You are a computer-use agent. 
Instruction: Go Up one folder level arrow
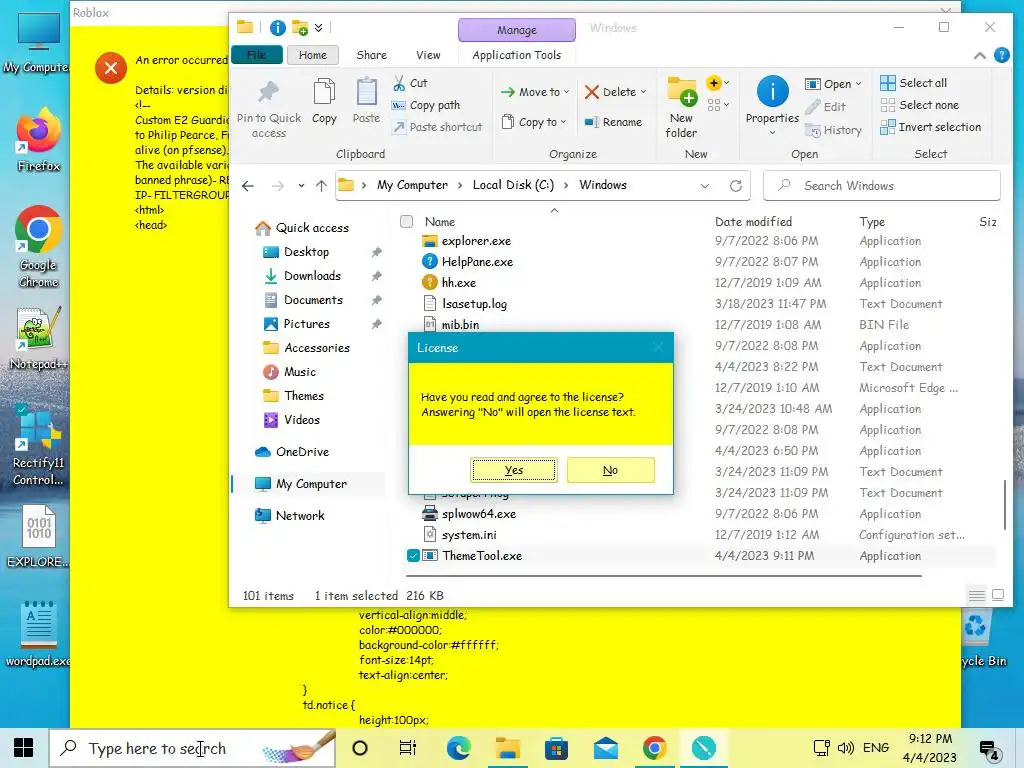[x=321, y=186]
